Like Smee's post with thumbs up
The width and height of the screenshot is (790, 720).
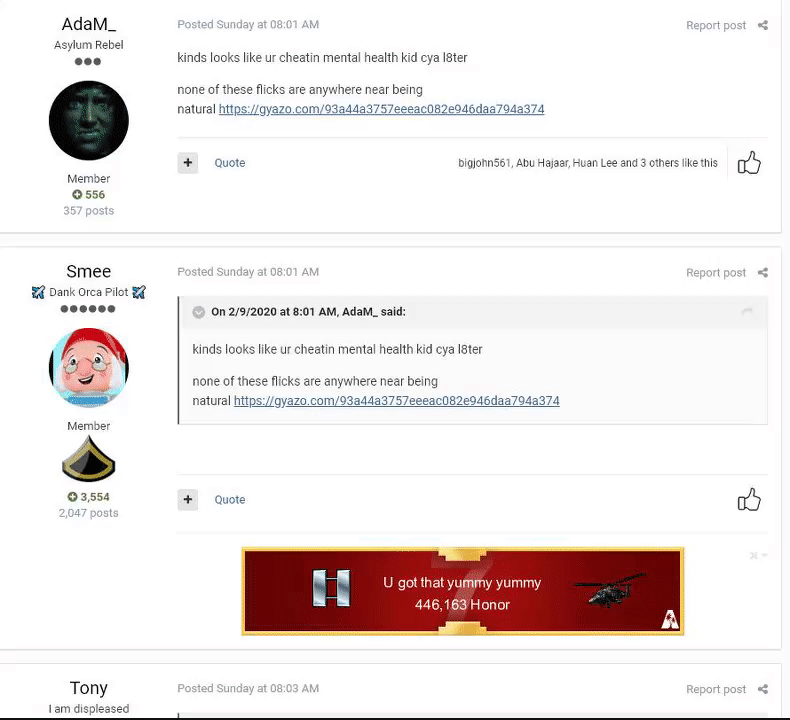[x=749, y=499]
